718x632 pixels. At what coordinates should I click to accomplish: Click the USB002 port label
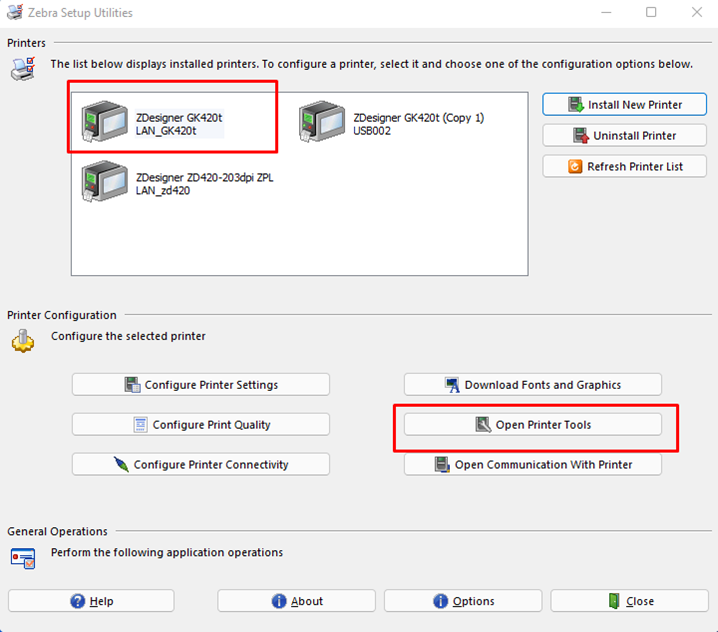[372, 131]
